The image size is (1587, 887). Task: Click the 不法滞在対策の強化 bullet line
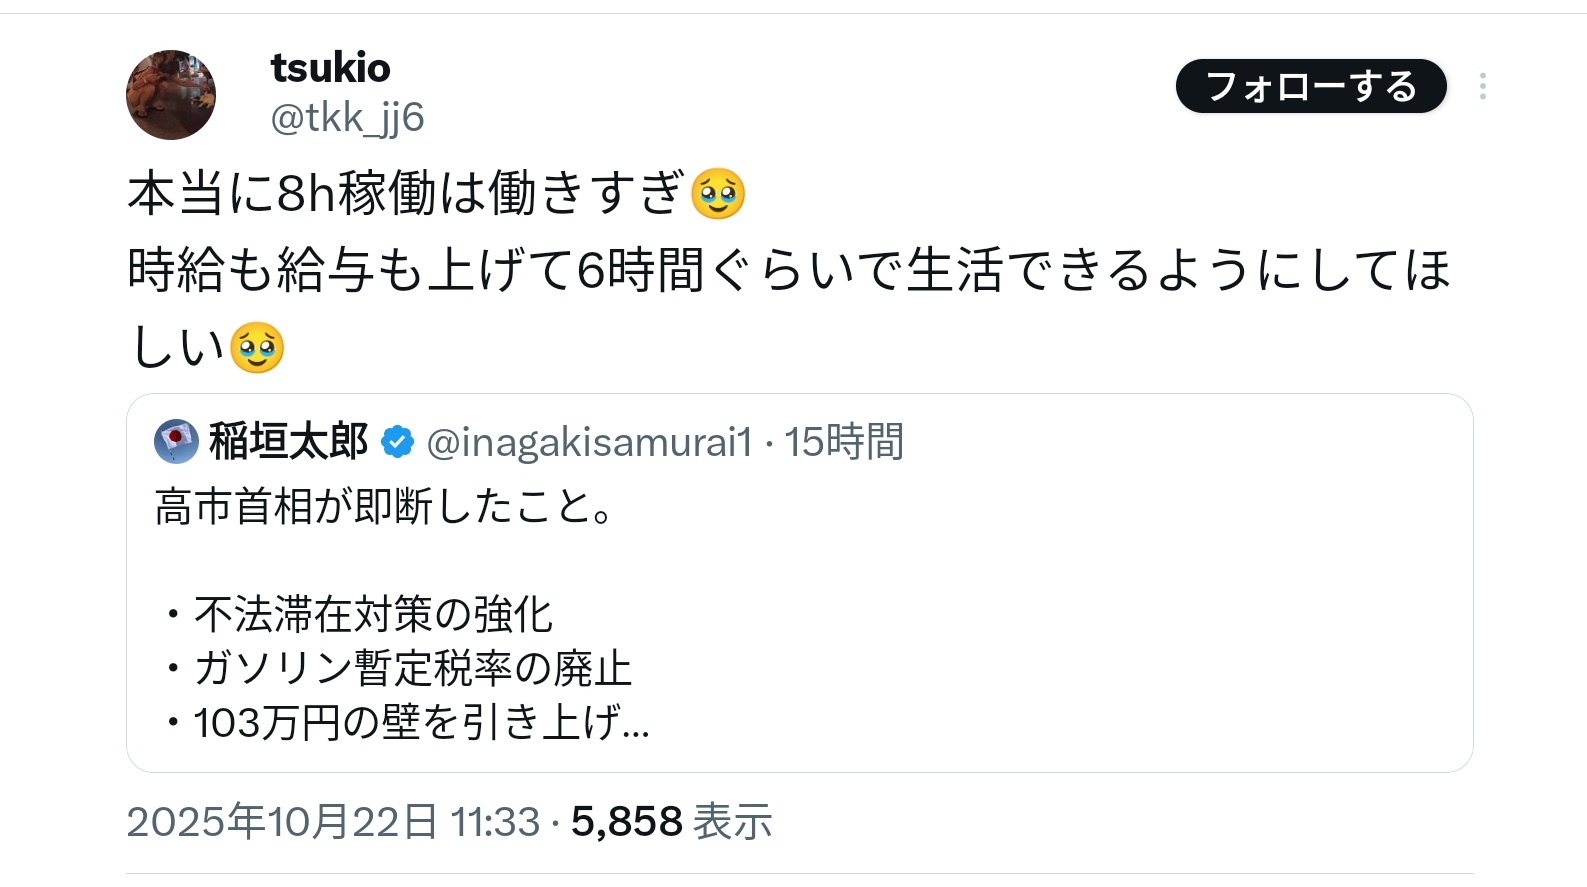point(372,614)
